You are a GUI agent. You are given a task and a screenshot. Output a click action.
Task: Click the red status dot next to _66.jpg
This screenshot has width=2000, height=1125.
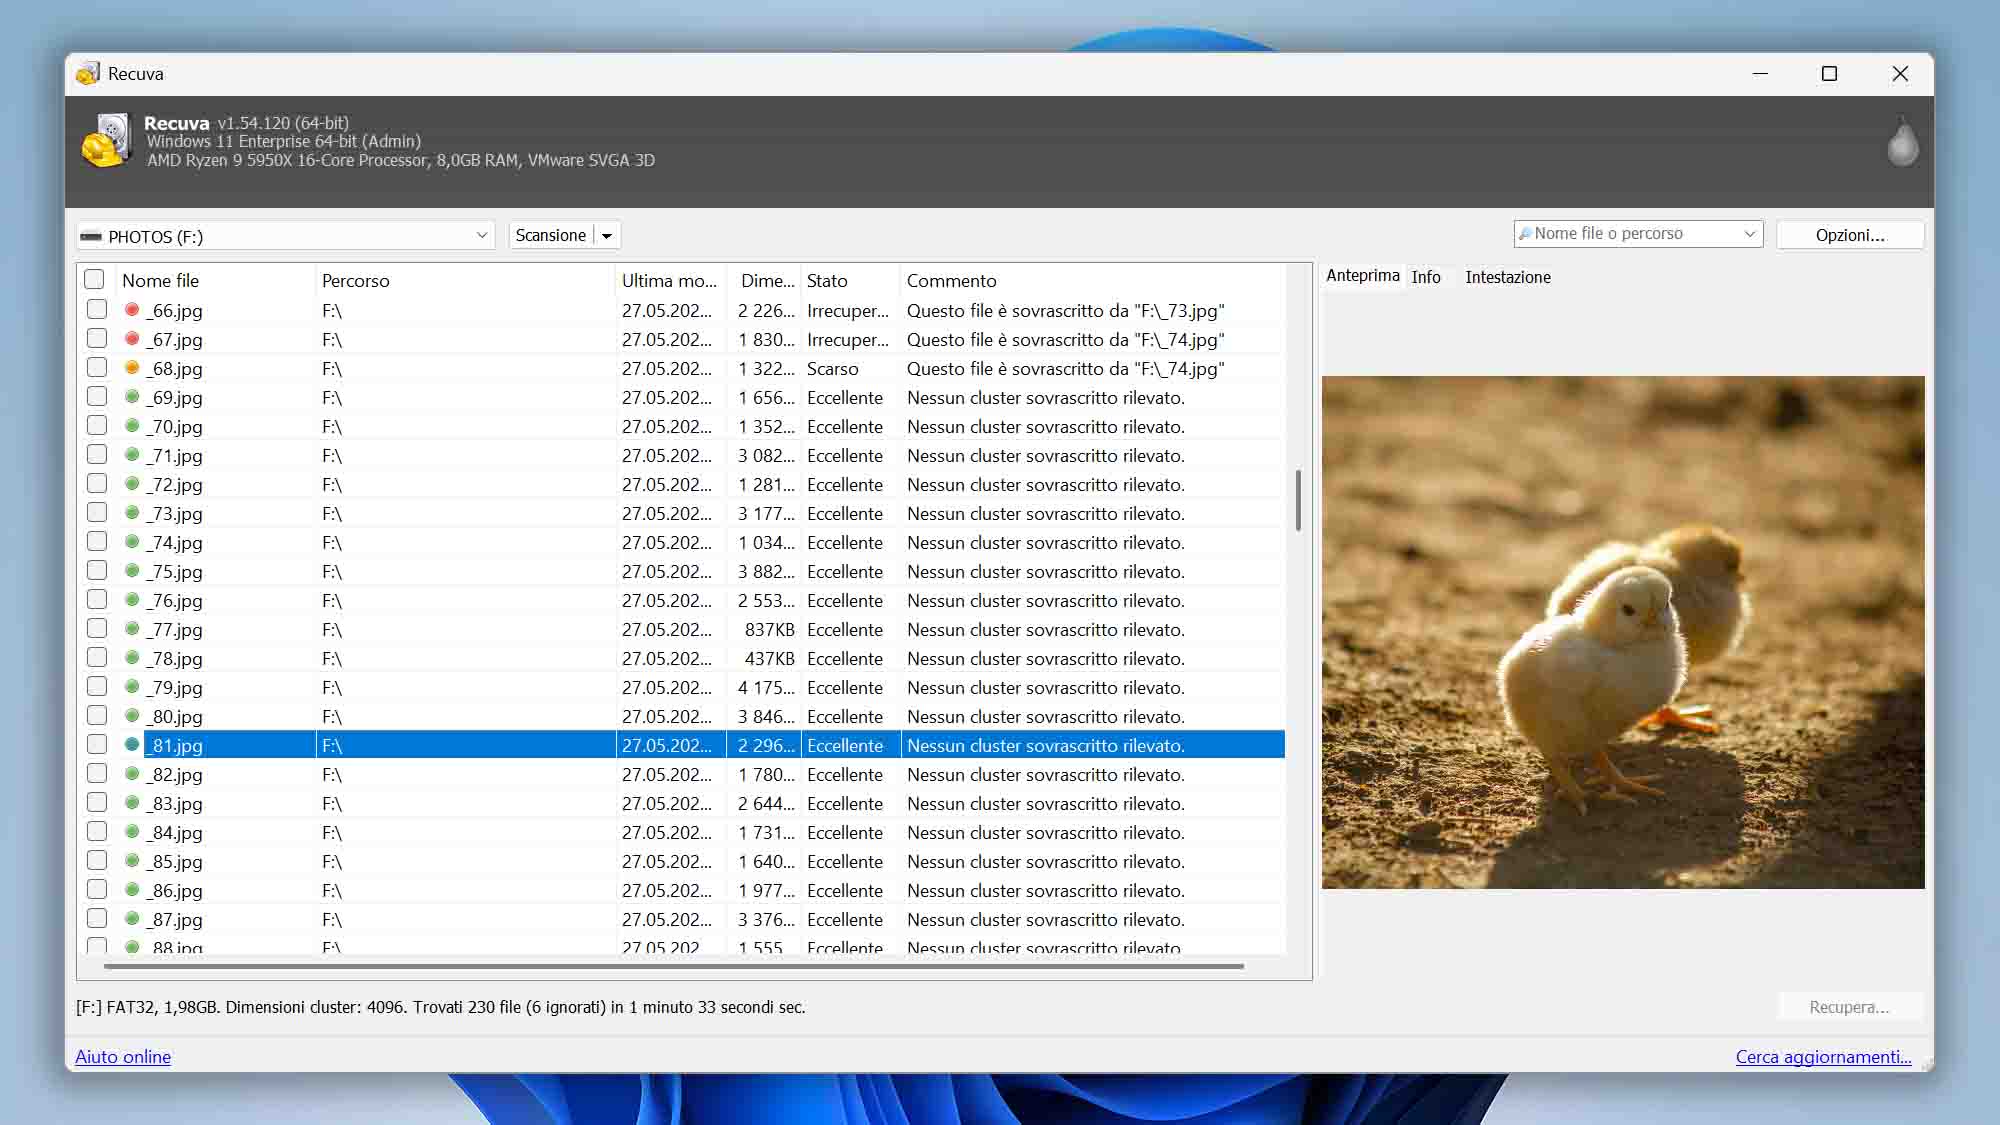click(x=131, y=310)
